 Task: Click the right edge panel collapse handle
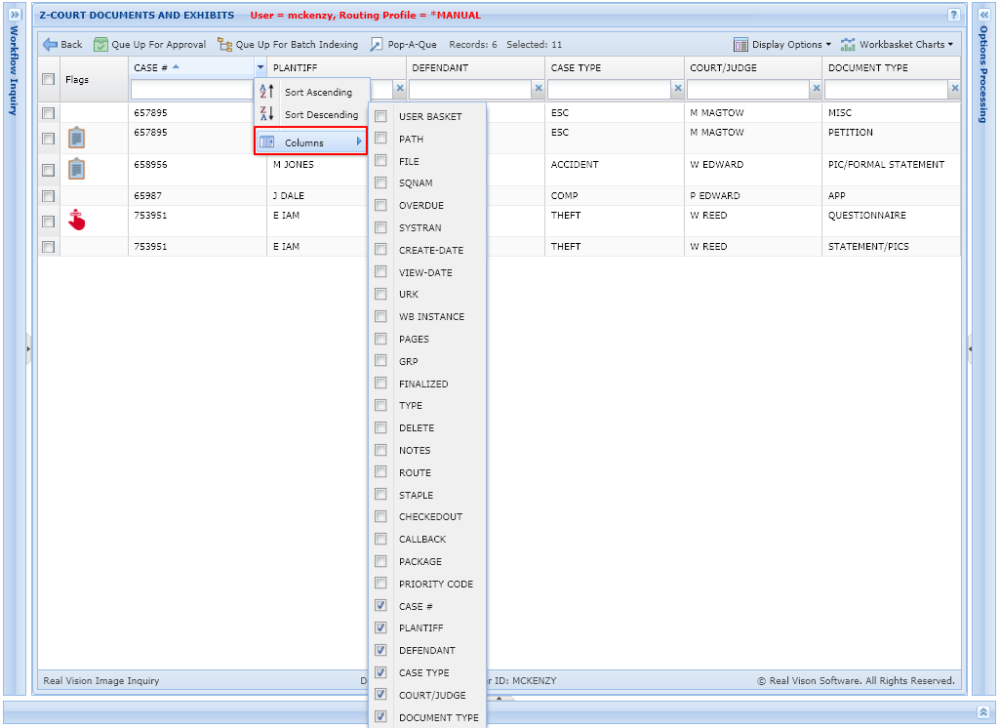pyautogui.click(x=970, y=349)
